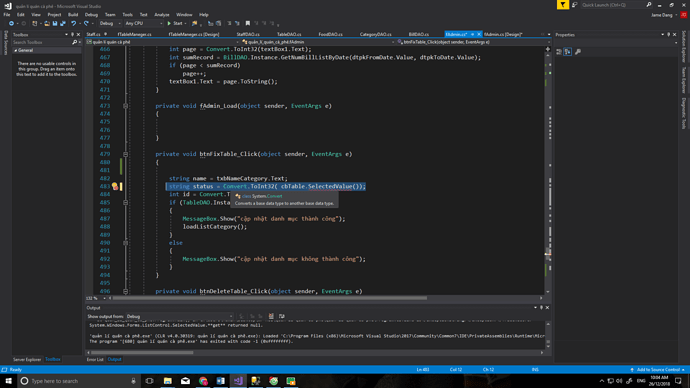
Task: Open the Solution Explorer side tab
Action: [x=683, y=47]
